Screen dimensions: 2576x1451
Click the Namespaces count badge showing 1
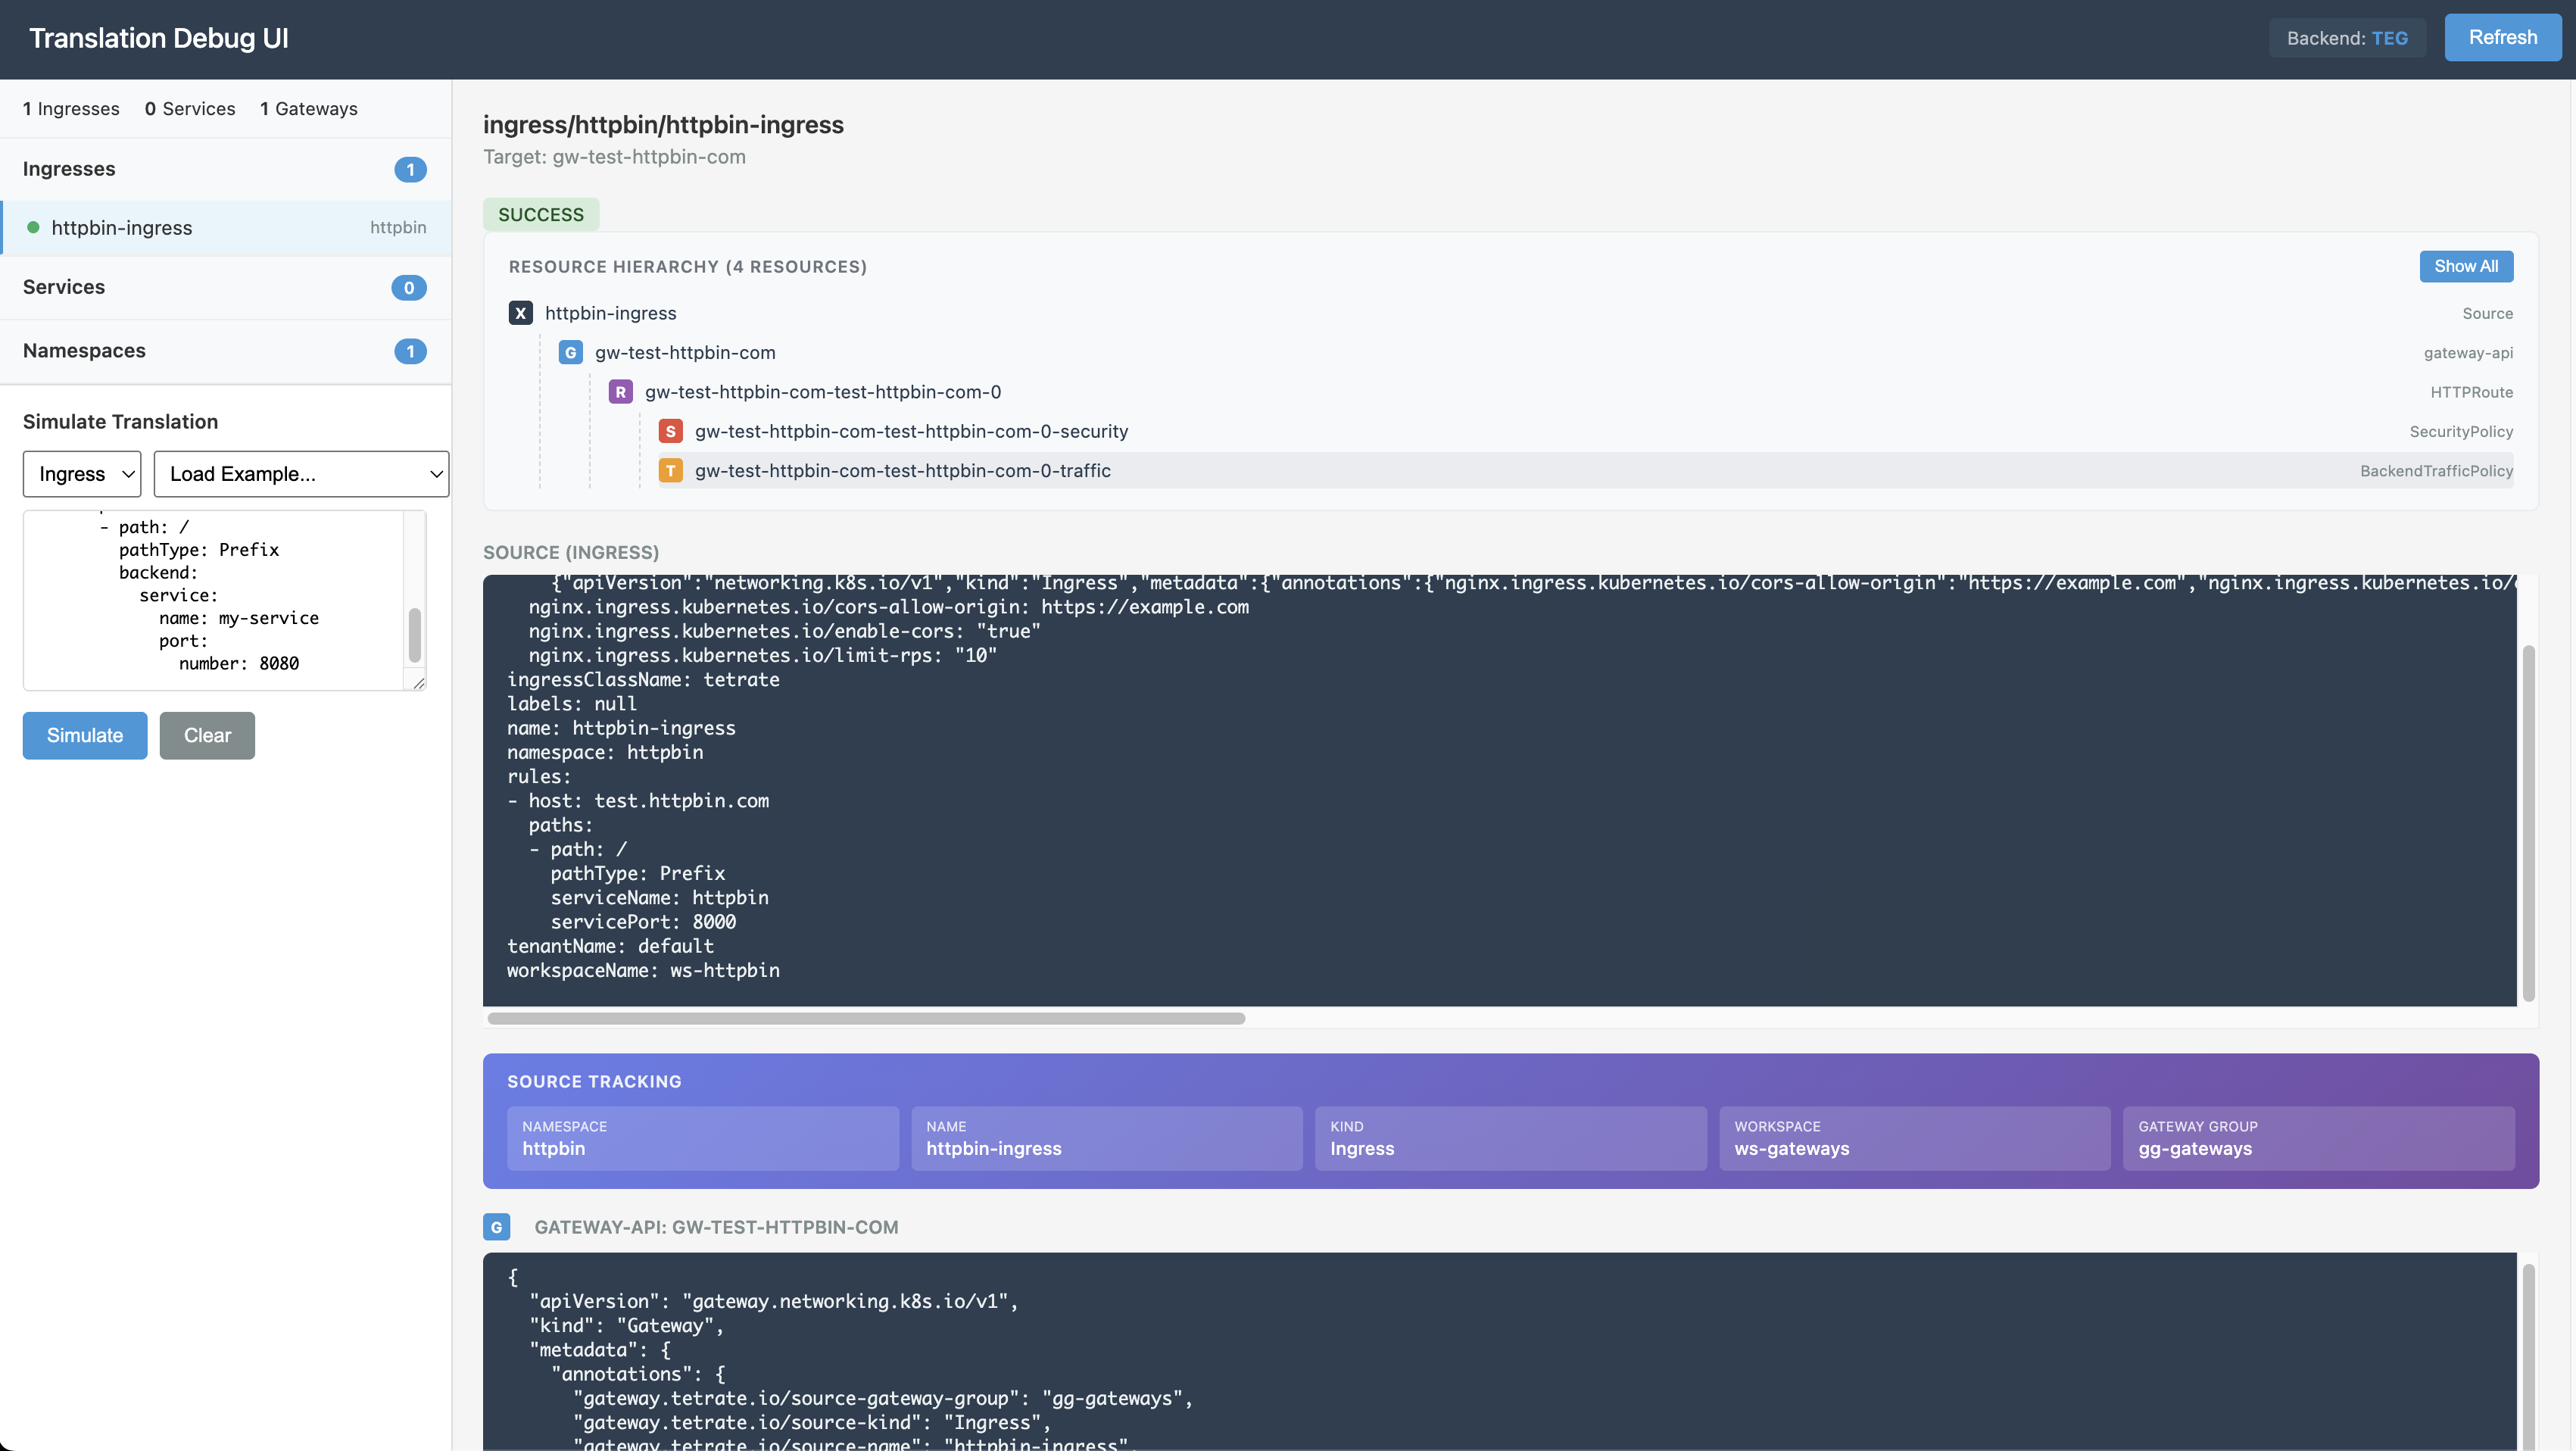[410, 351]
